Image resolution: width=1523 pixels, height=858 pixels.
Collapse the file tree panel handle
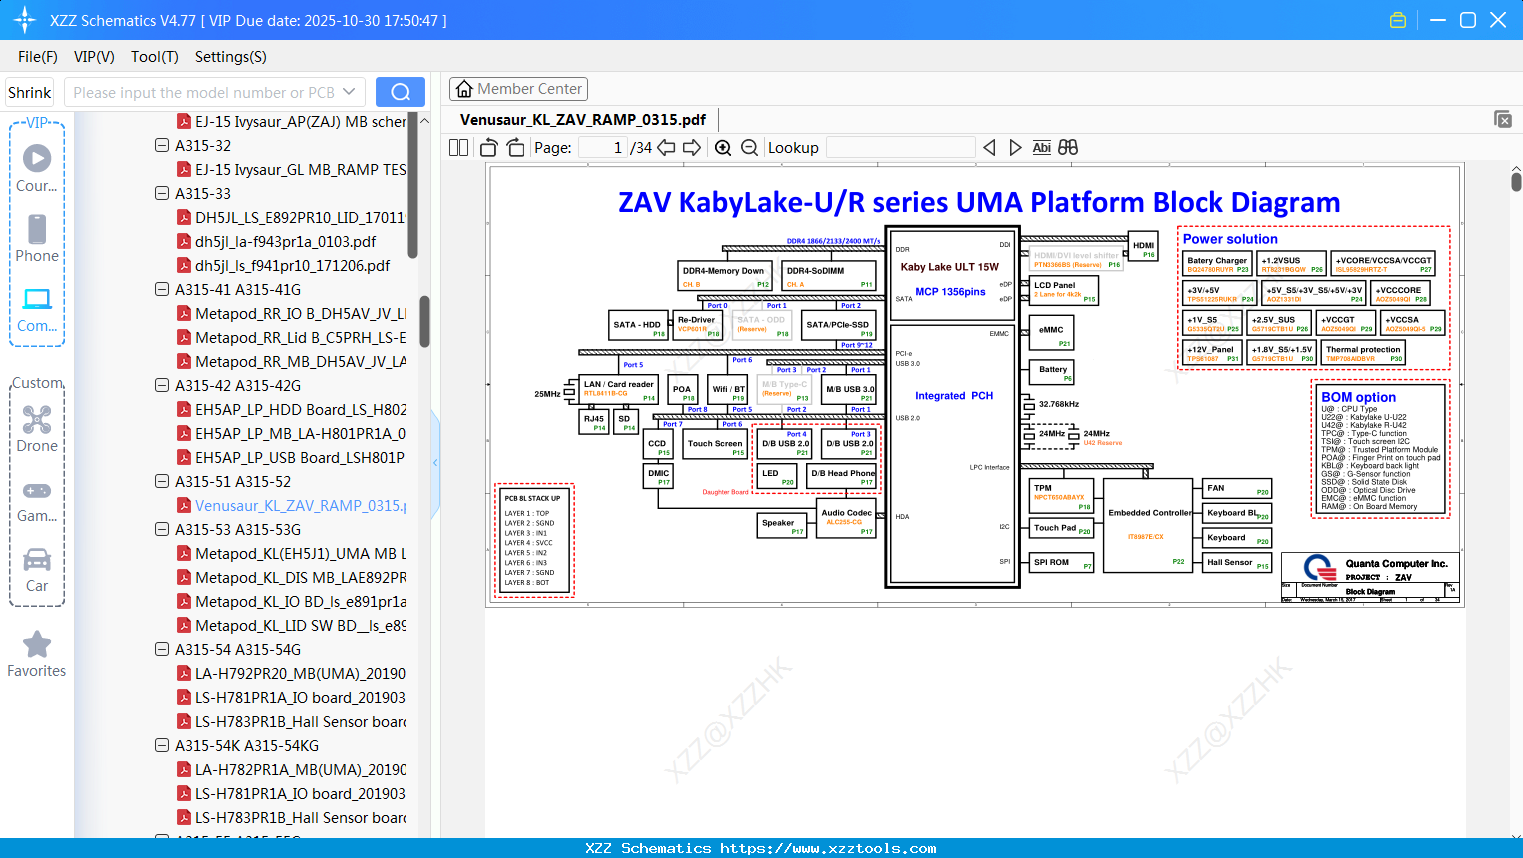click(435, 463)
